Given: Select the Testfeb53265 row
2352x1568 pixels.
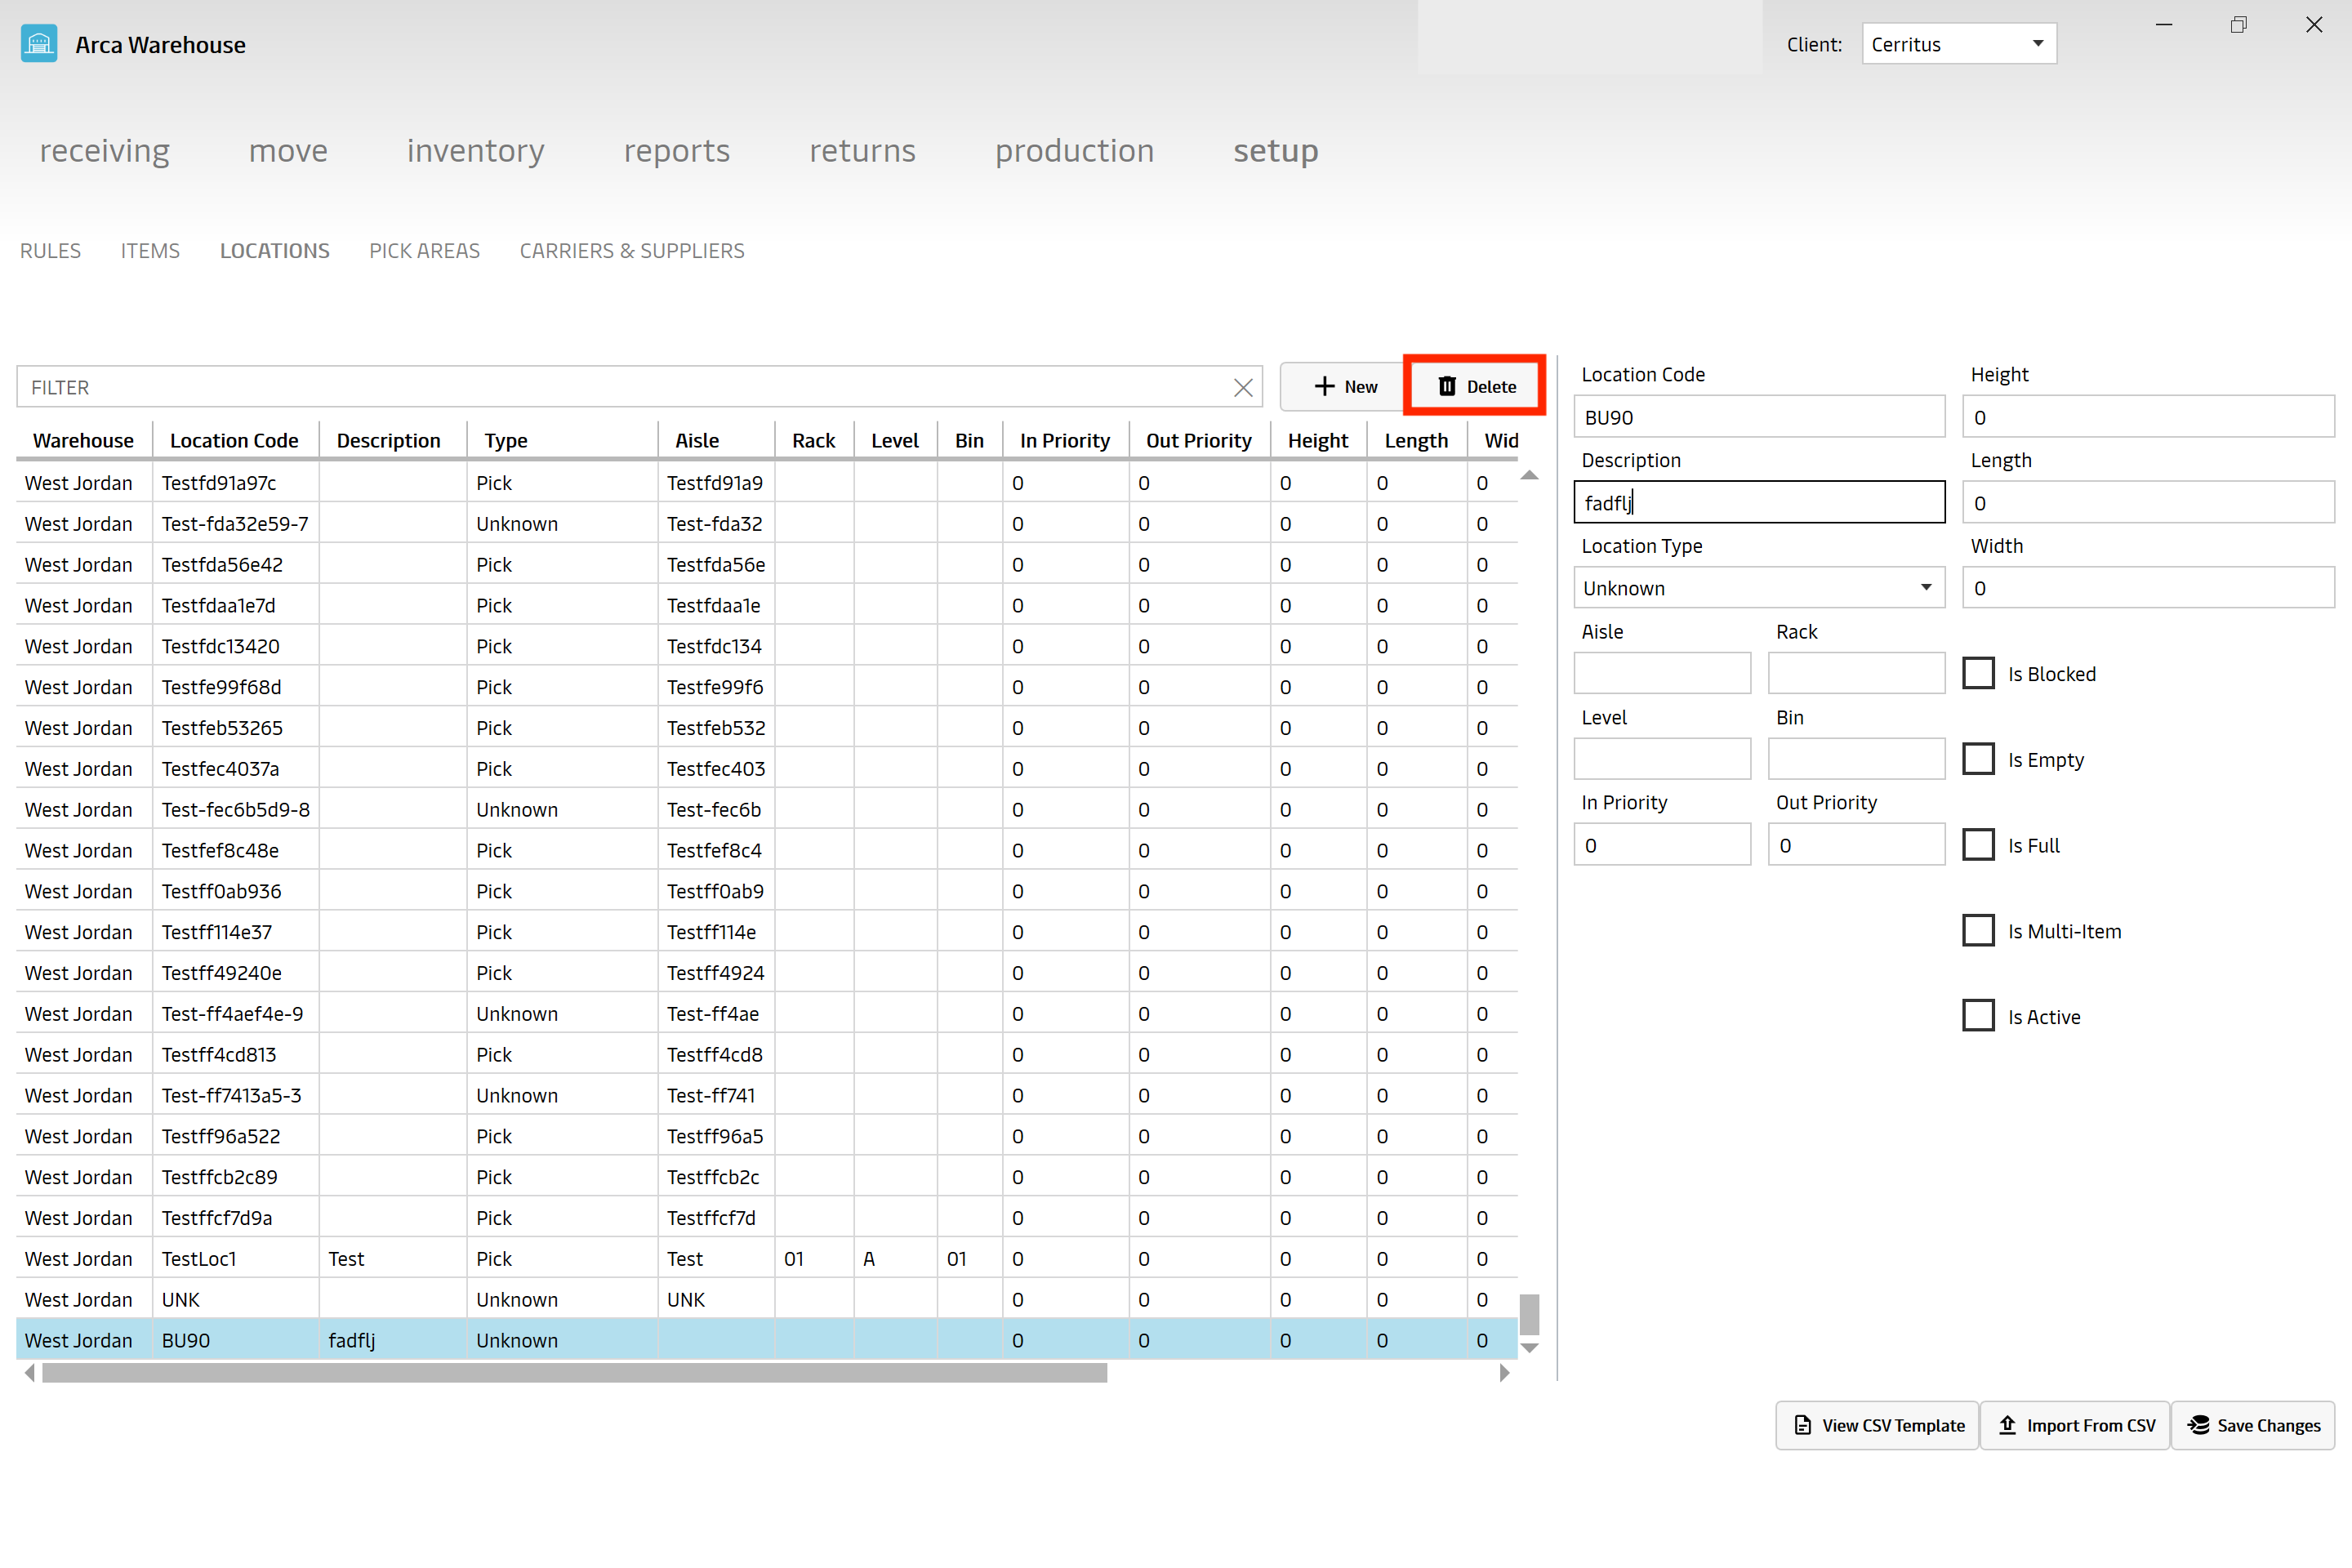Looking at the screenshot, I should pyautogui.click(x=767, y=728).
